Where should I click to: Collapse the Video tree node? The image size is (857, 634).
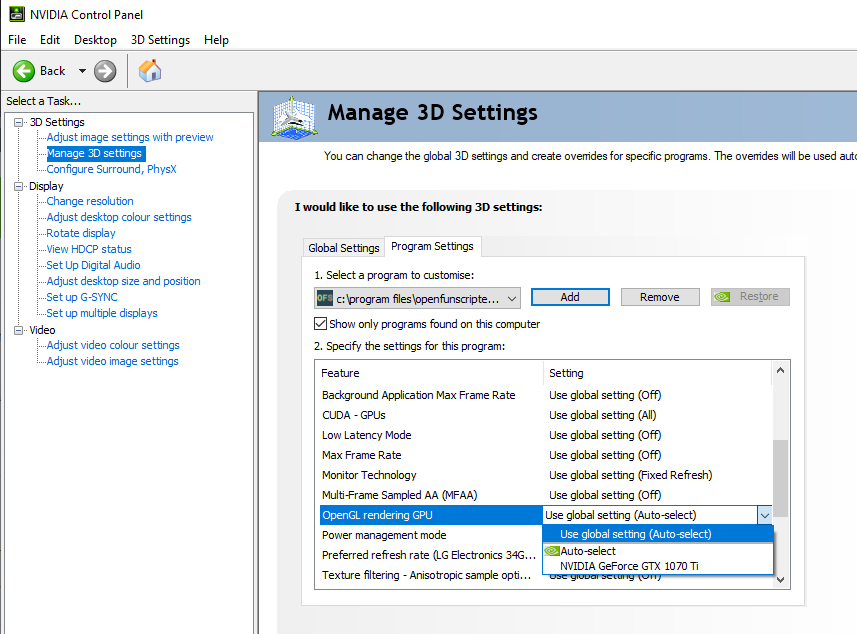[x=19, y=330]
